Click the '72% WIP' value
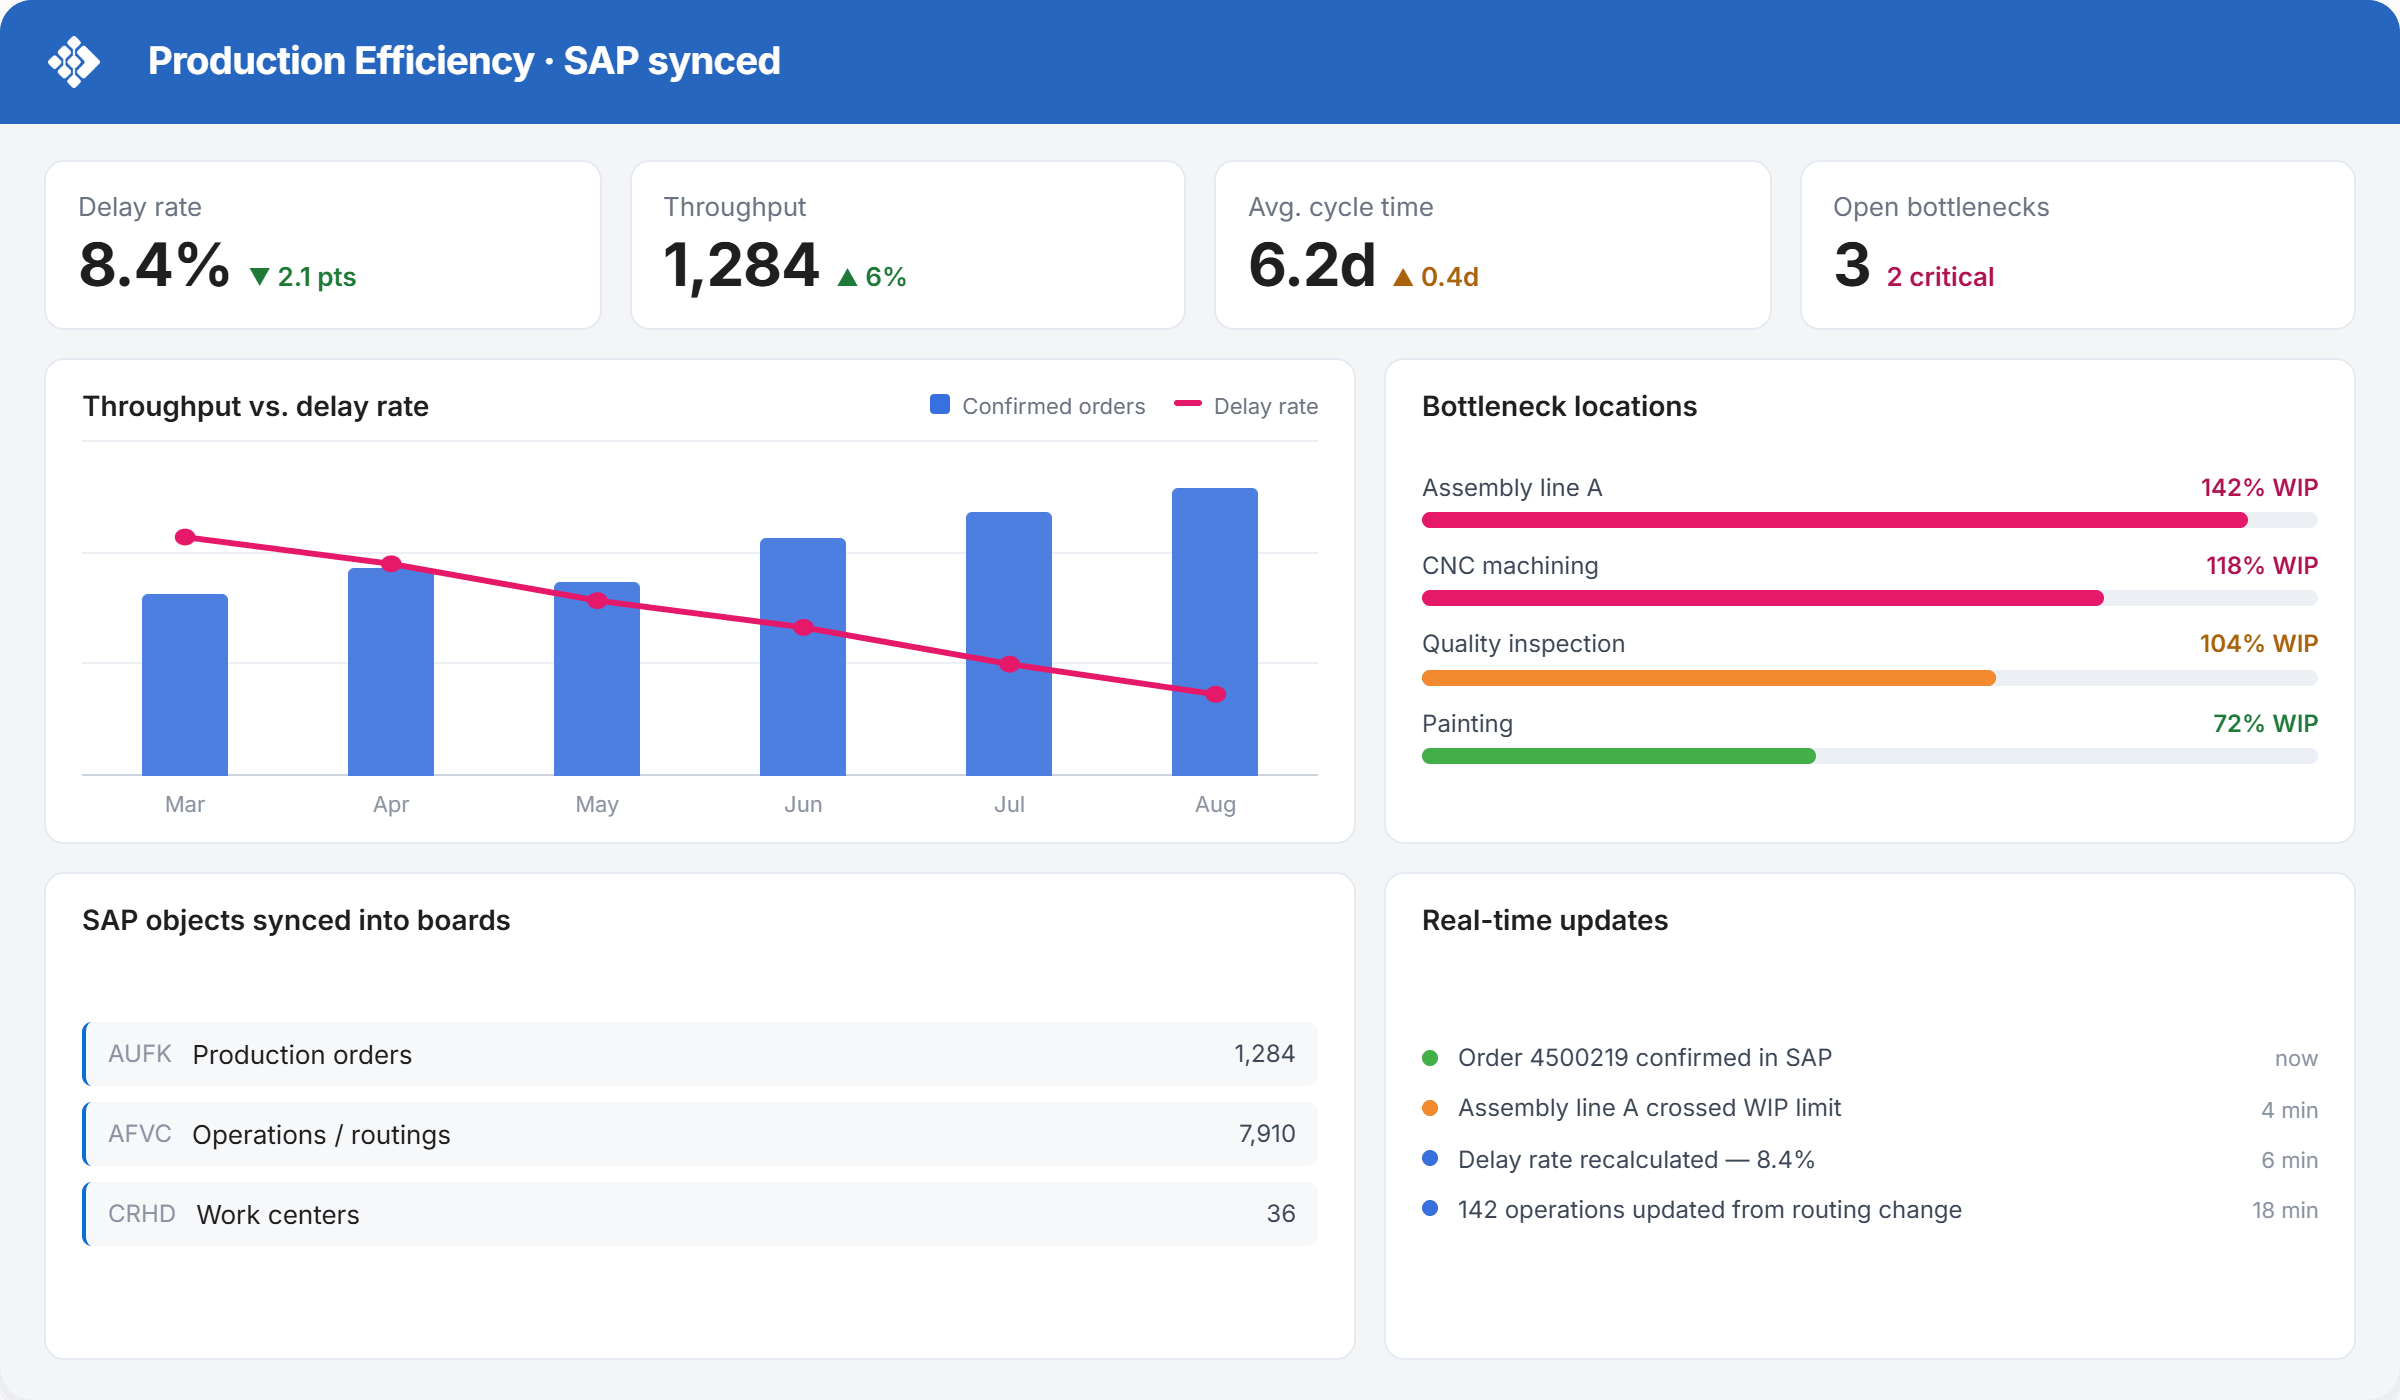 click(2265, 724)
